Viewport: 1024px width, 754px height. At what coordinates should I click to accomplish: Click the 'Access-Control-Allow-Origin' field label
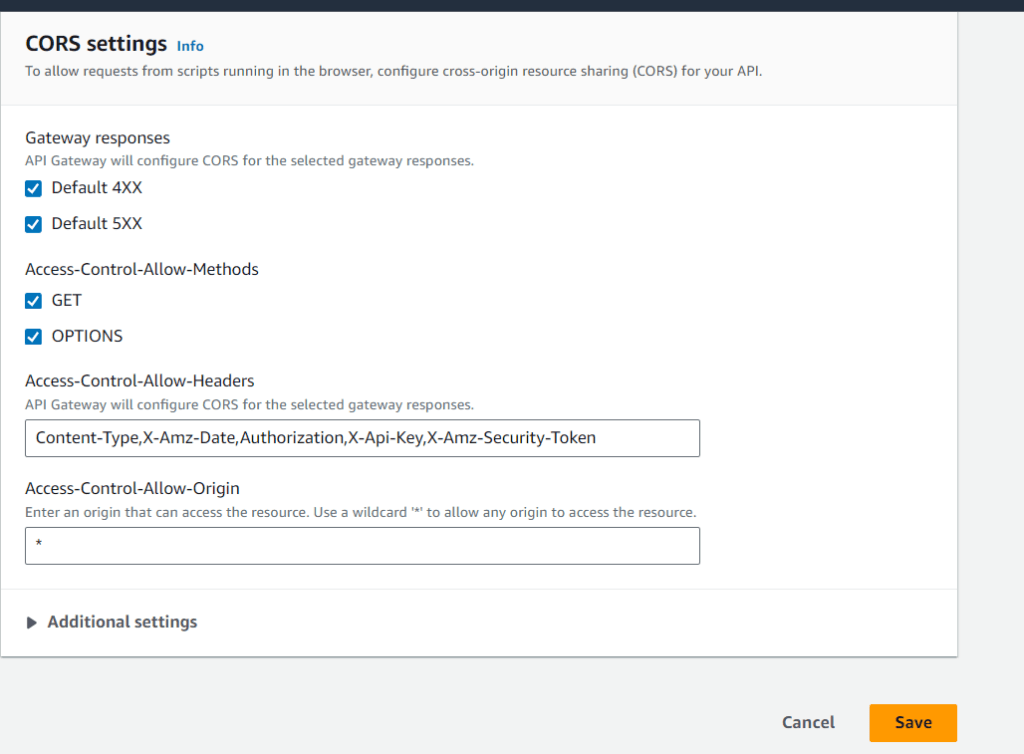point(132,488)
